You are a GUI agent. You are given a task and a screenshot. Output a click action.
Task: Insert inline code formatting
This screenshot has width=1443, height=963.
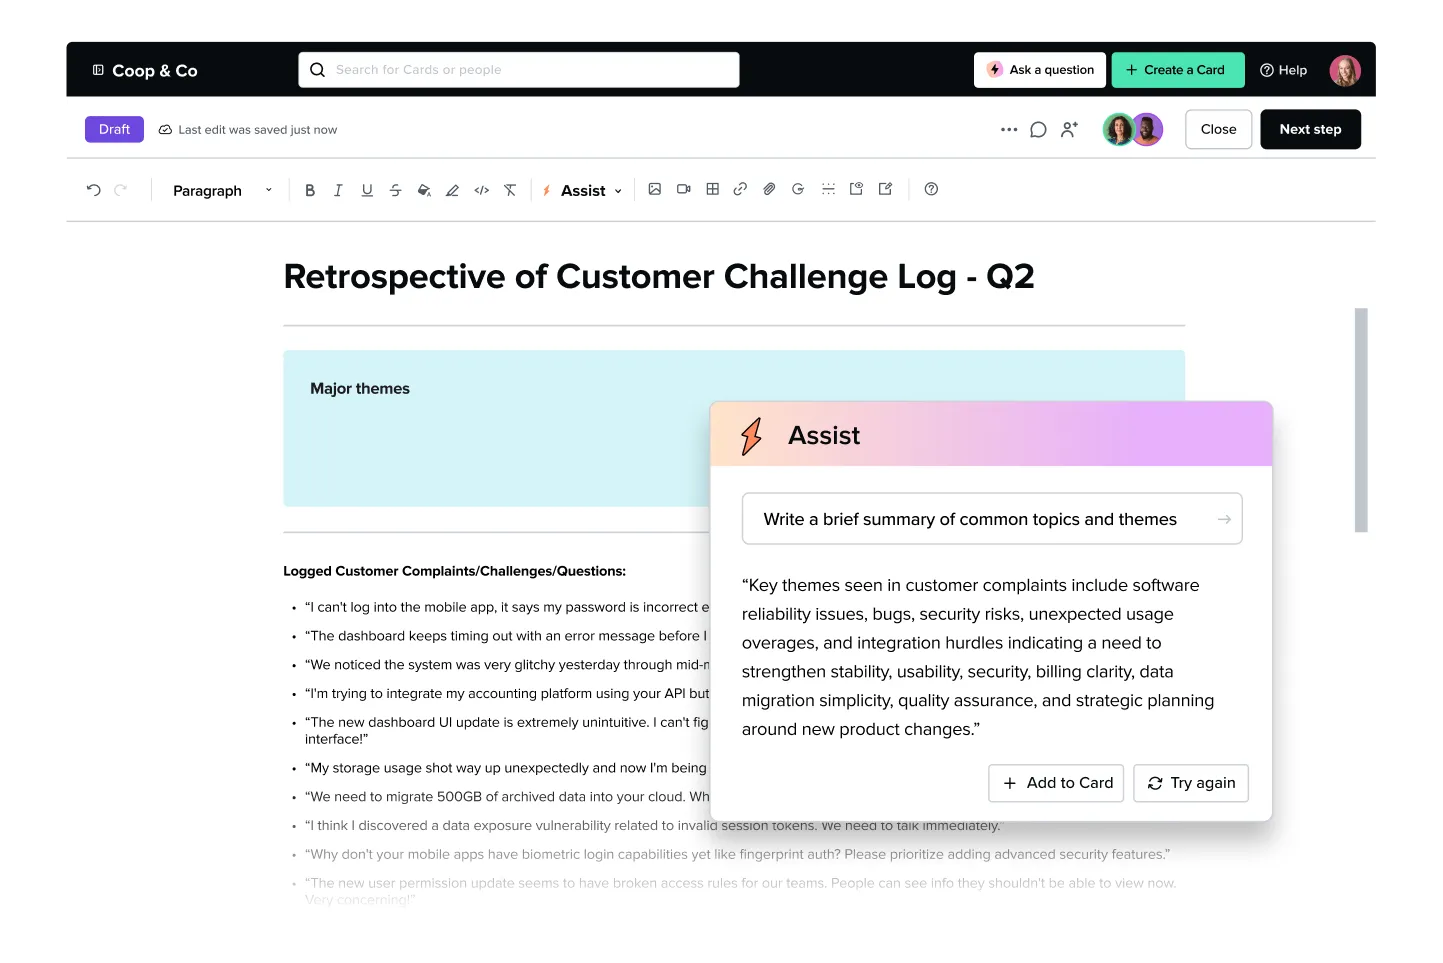coord(481,189)
